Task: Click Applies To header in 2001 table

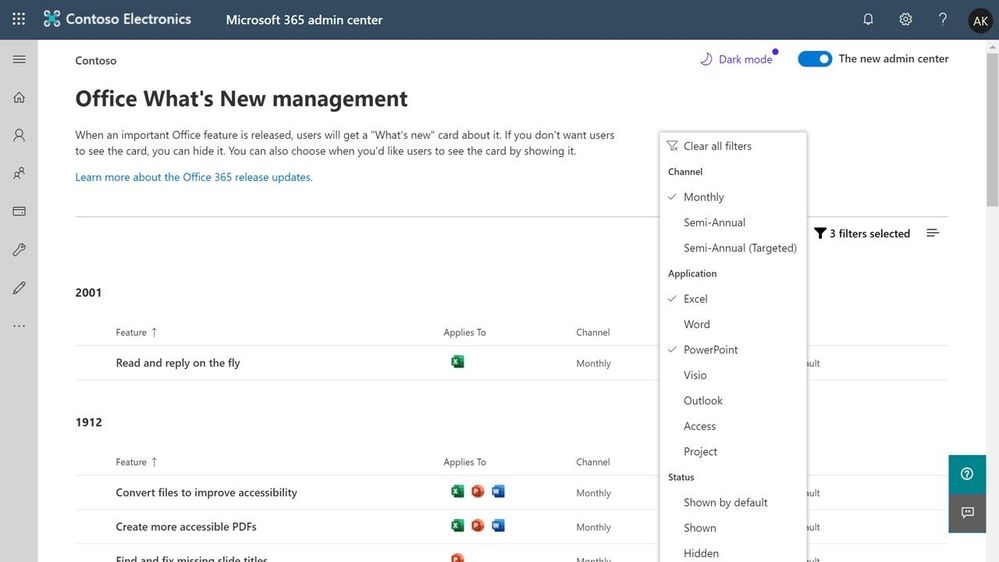Action: tap(464, 332)
